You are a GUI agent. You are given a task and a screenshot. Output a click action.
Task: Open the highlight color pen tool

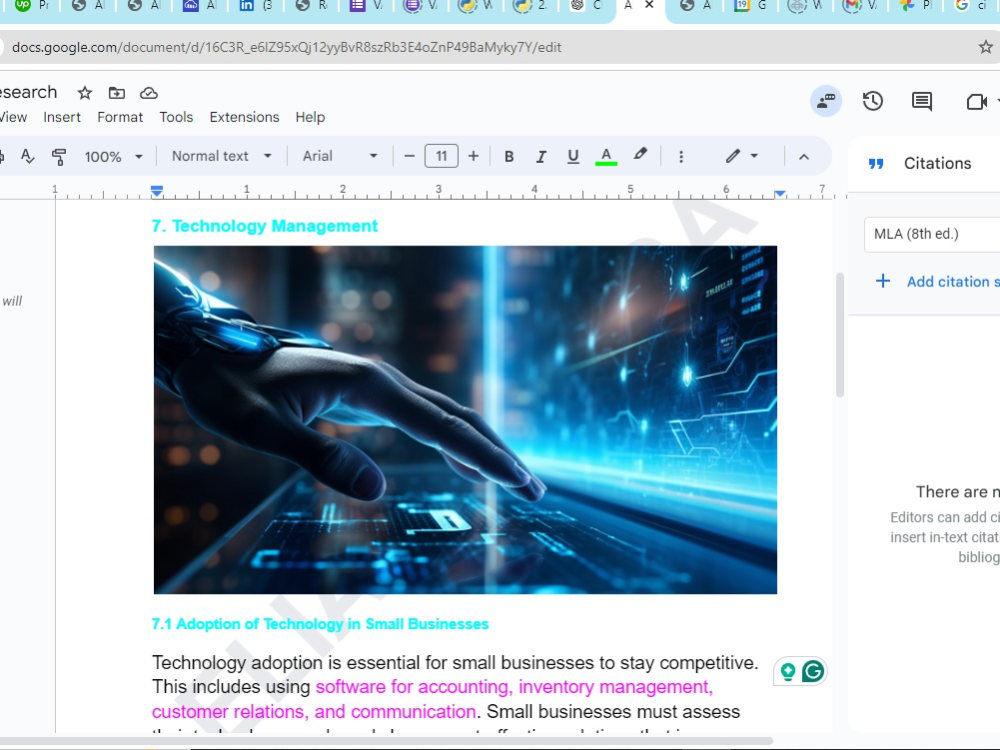click(x=640, y=155)
